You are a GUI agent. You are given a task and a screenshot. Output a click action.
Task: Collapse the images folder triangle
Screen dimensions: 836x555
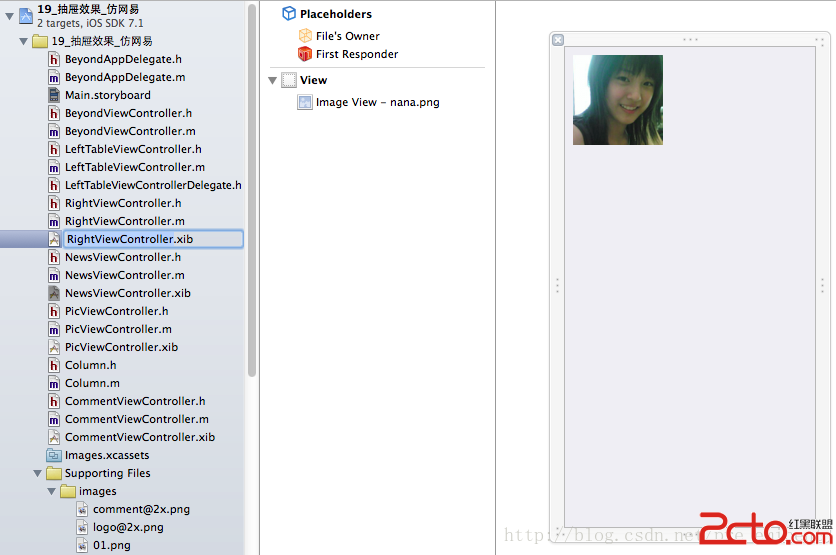pyautogui.click(x=51, y=492)
